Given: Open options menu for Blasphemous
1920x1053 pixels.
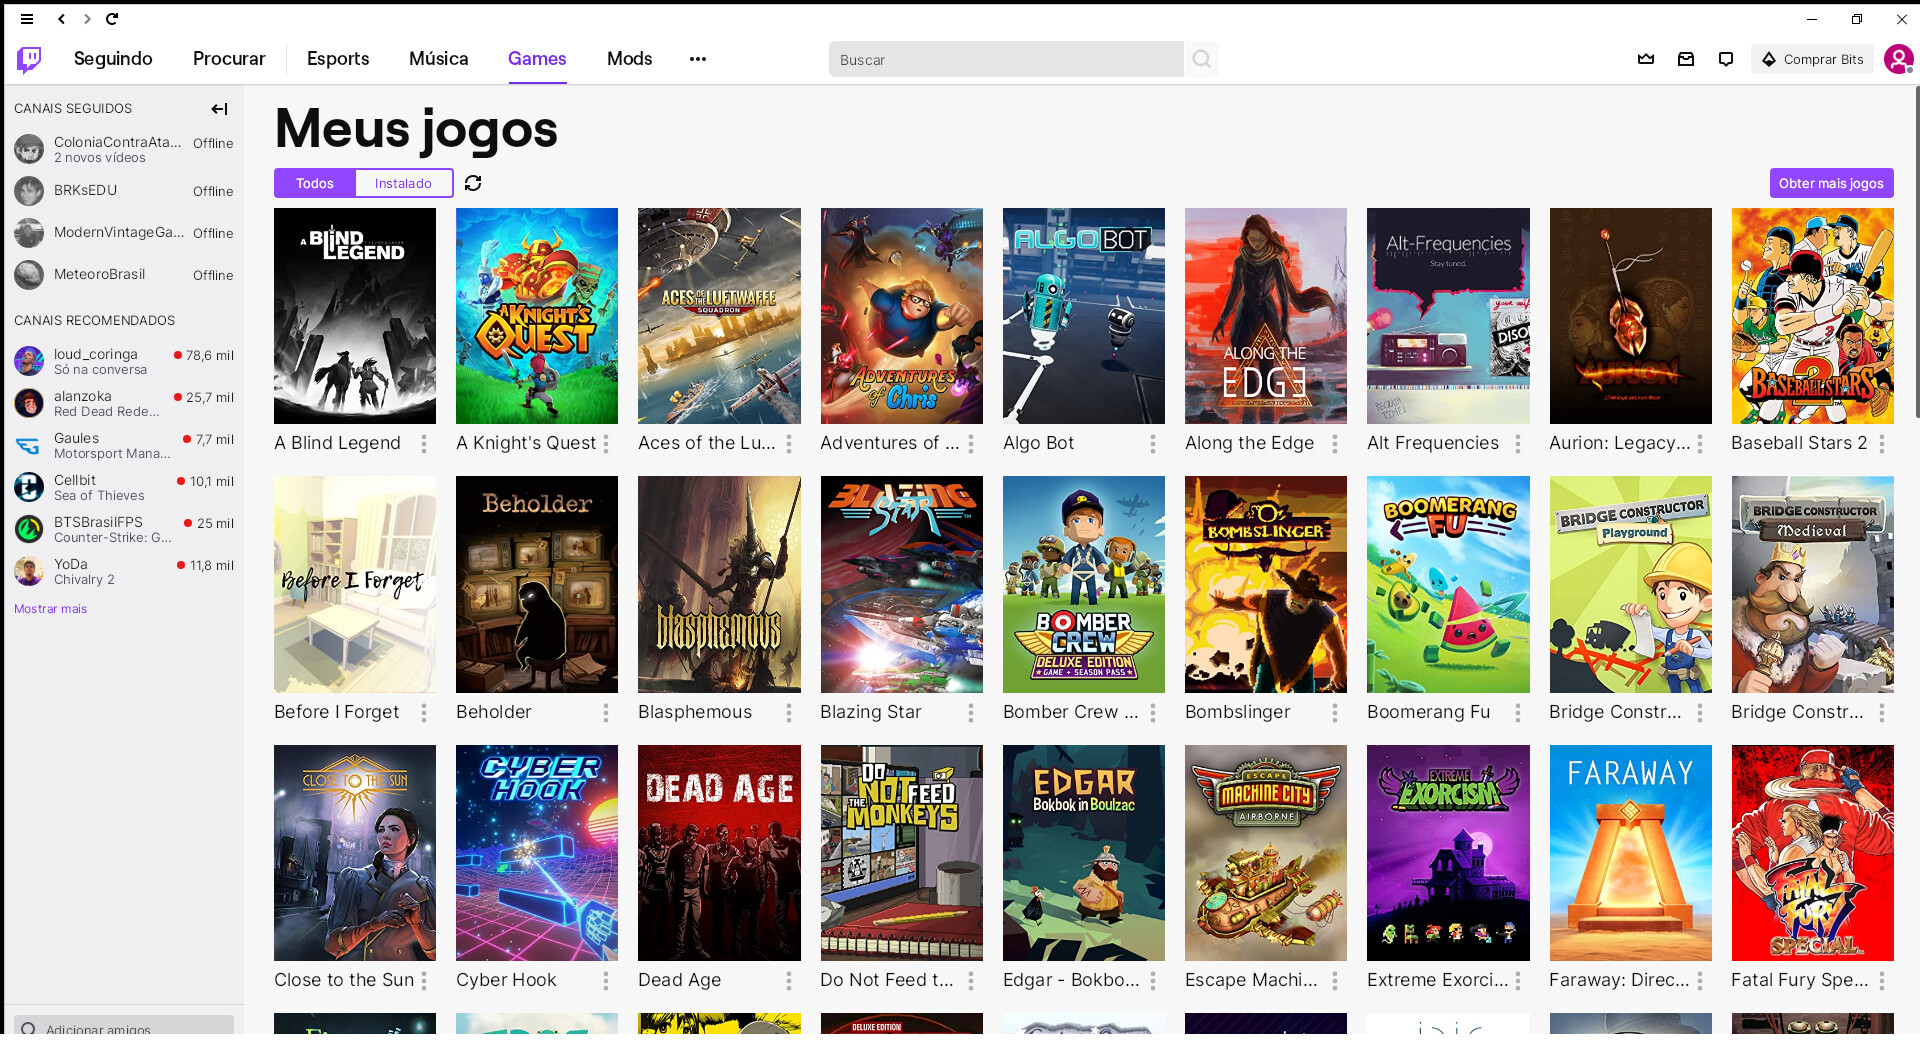Looking at the screenshot, I should point(789,713).
